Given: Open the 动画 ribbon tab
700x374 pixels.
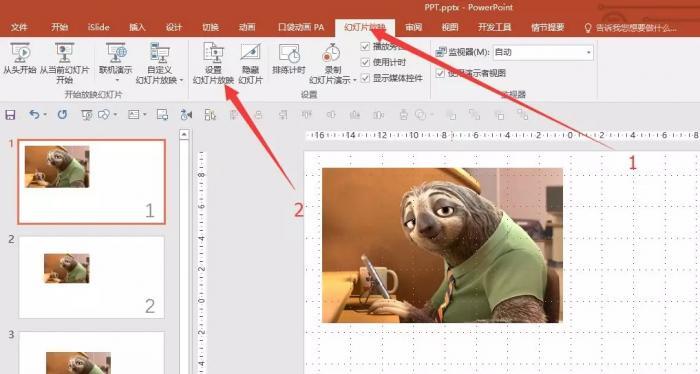Looking at the screenshot, I should click(247, 27).
